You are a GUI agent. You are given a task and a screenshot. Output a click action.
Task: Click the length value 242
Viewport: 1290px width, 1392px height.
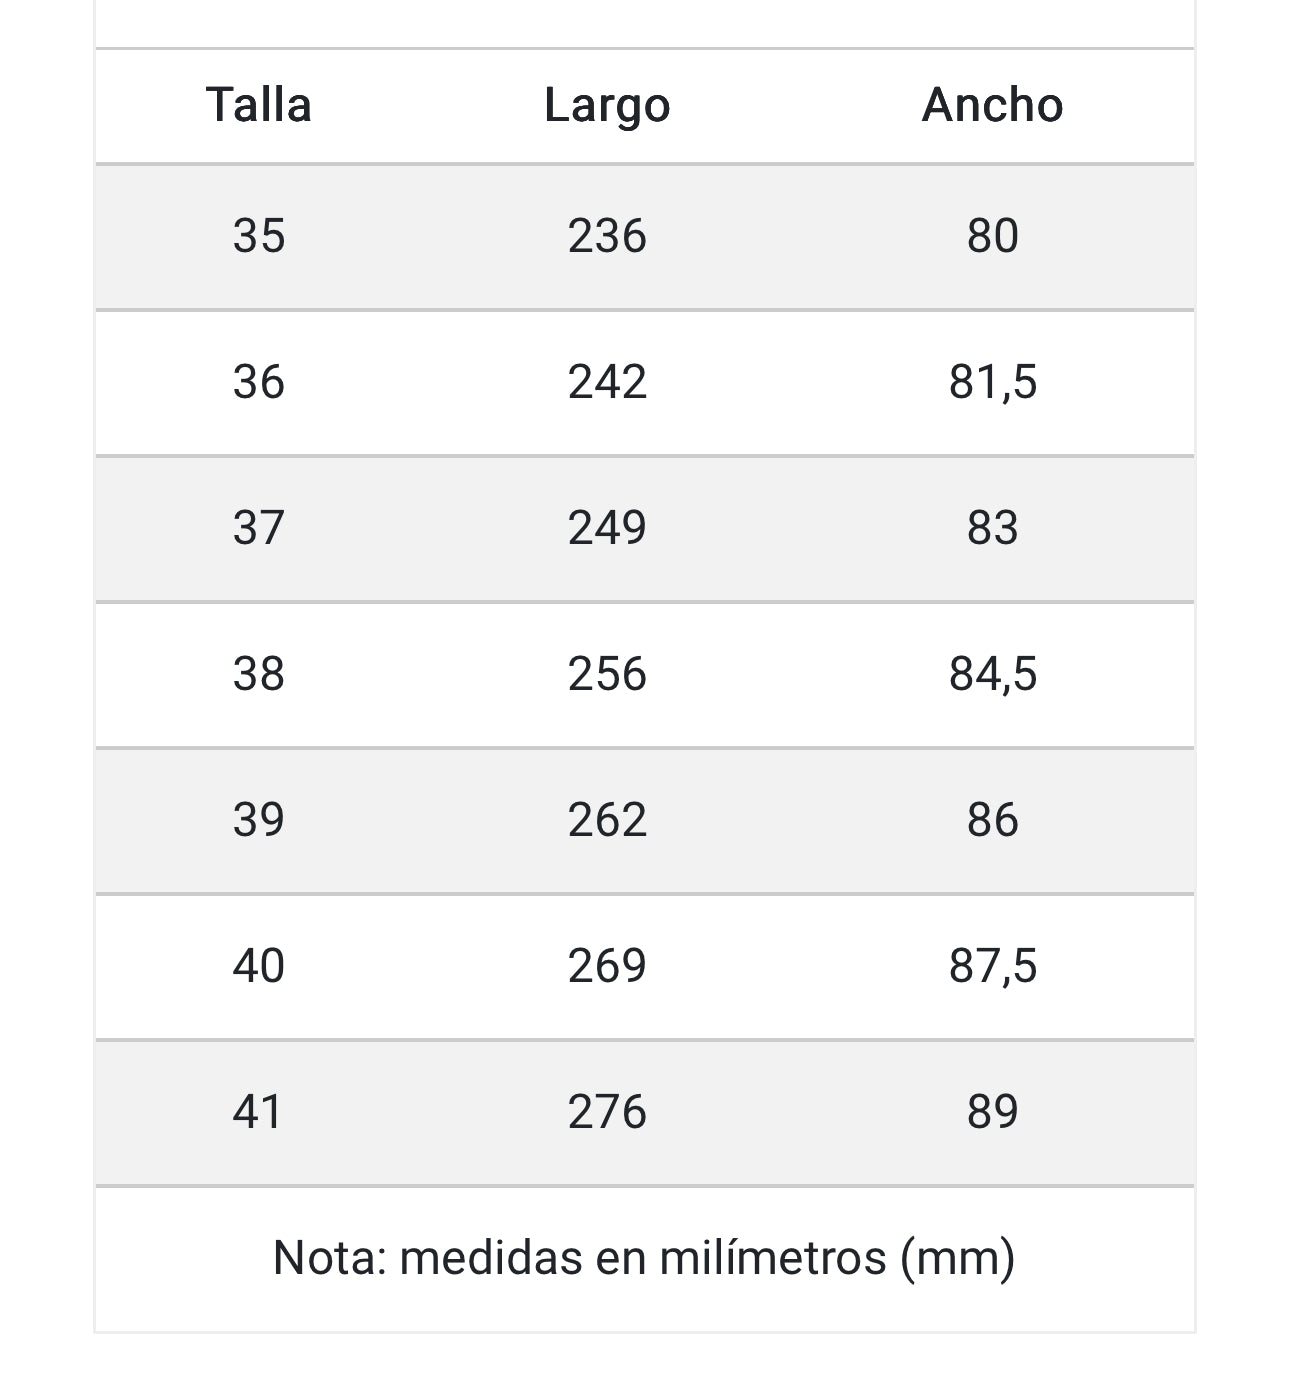pos(607,382)
